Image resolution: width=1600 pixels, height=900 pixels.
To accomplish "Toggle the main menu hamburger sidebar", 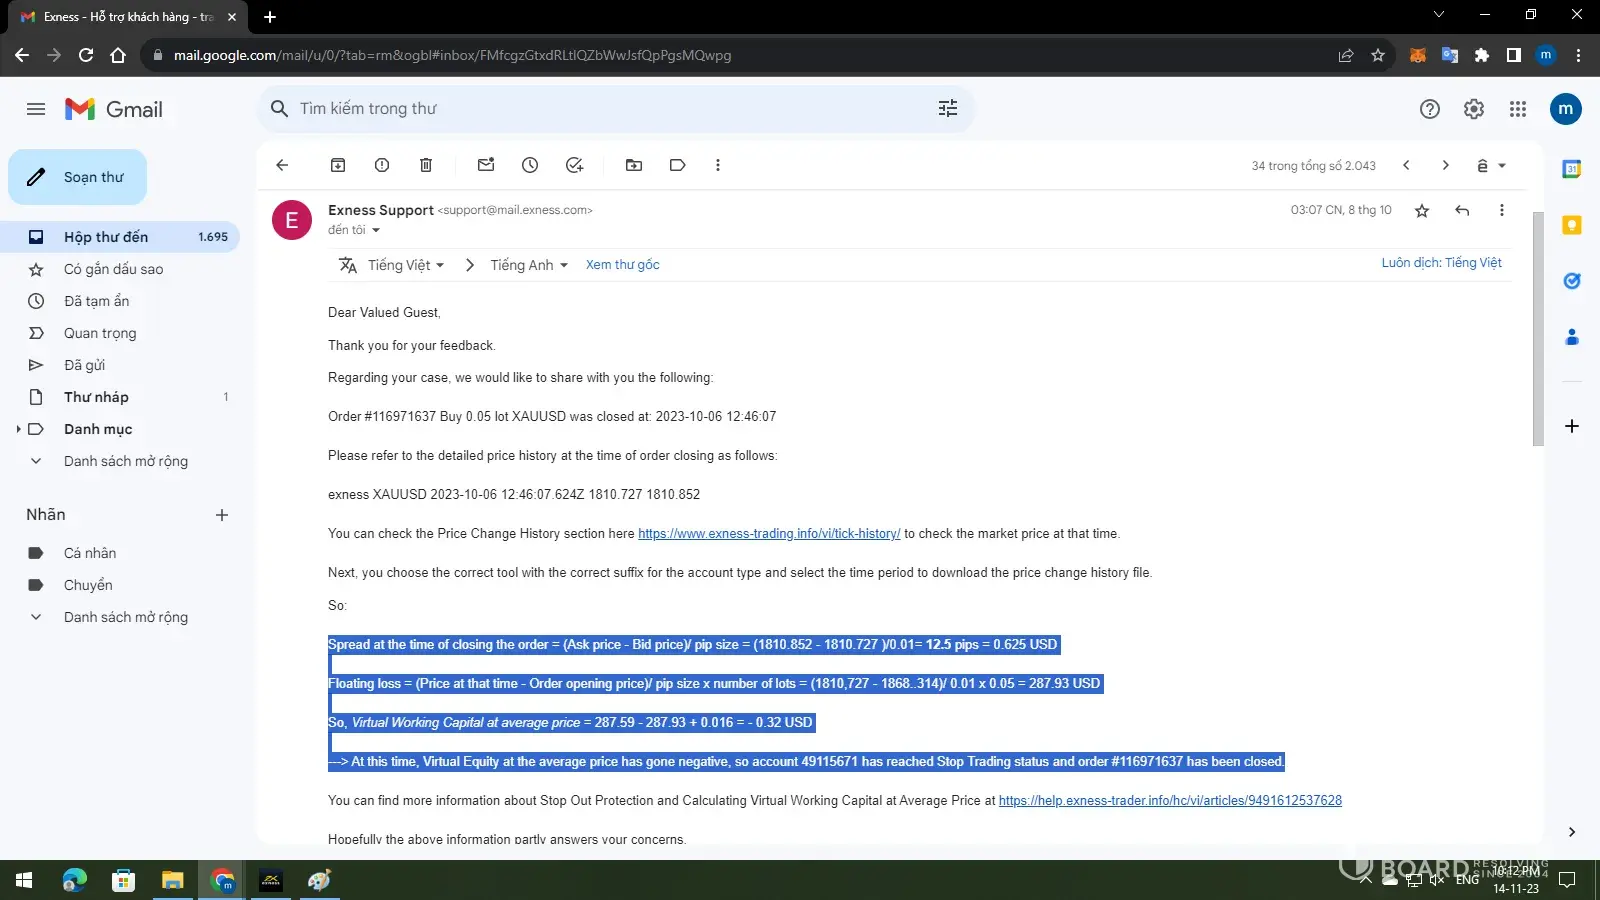I will pyautogui.click(x=36, y=109).
